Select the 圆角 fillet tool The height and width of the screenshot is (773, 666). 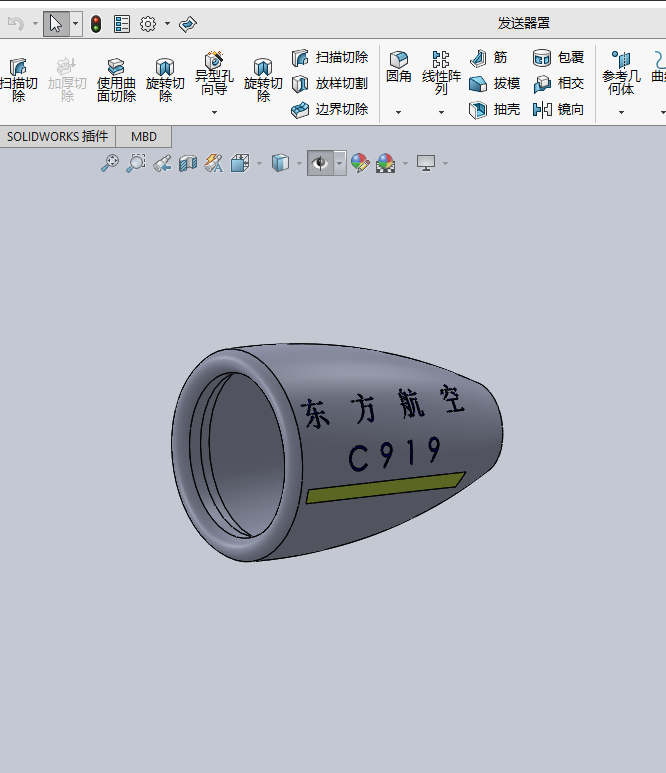398,67
